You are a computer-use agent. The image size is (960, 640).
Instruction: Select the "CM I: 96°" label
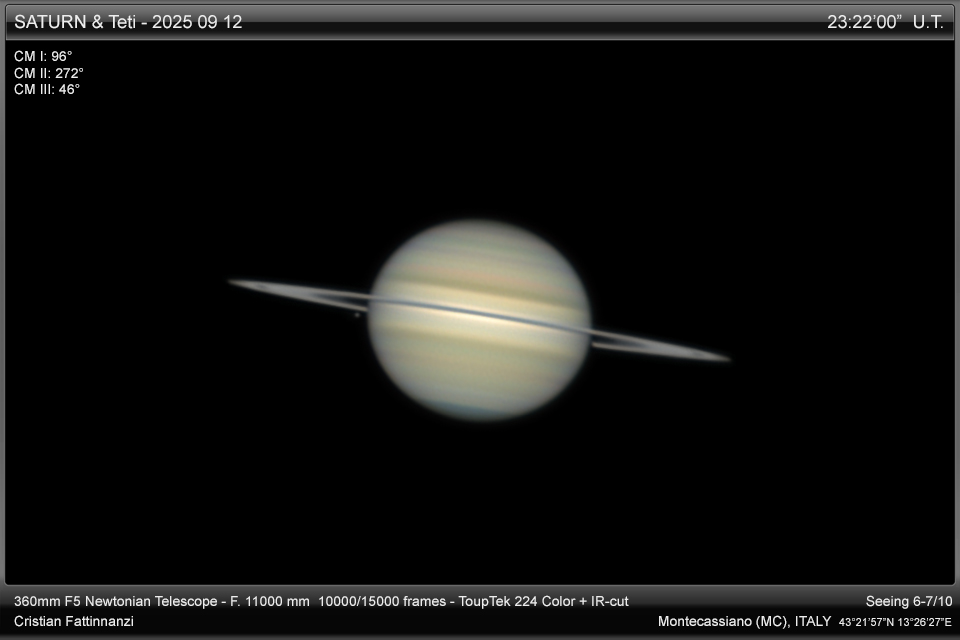43,57
